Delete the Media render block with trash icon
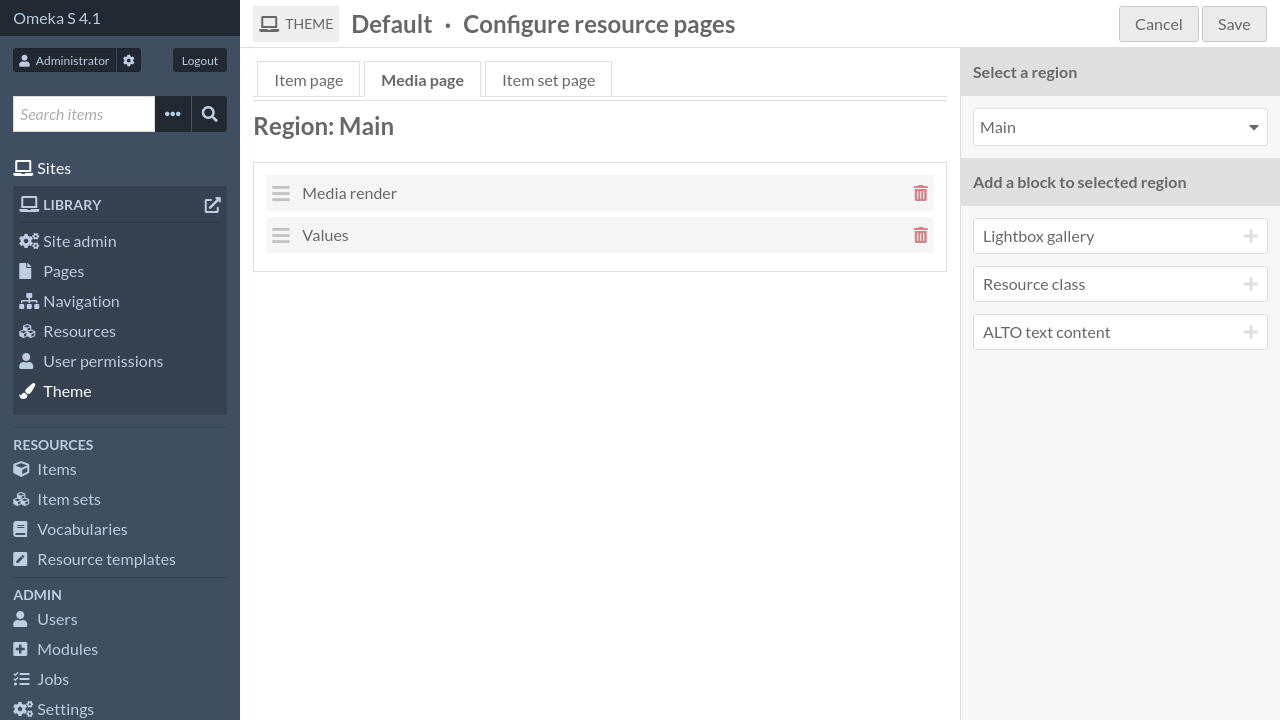 920,193
